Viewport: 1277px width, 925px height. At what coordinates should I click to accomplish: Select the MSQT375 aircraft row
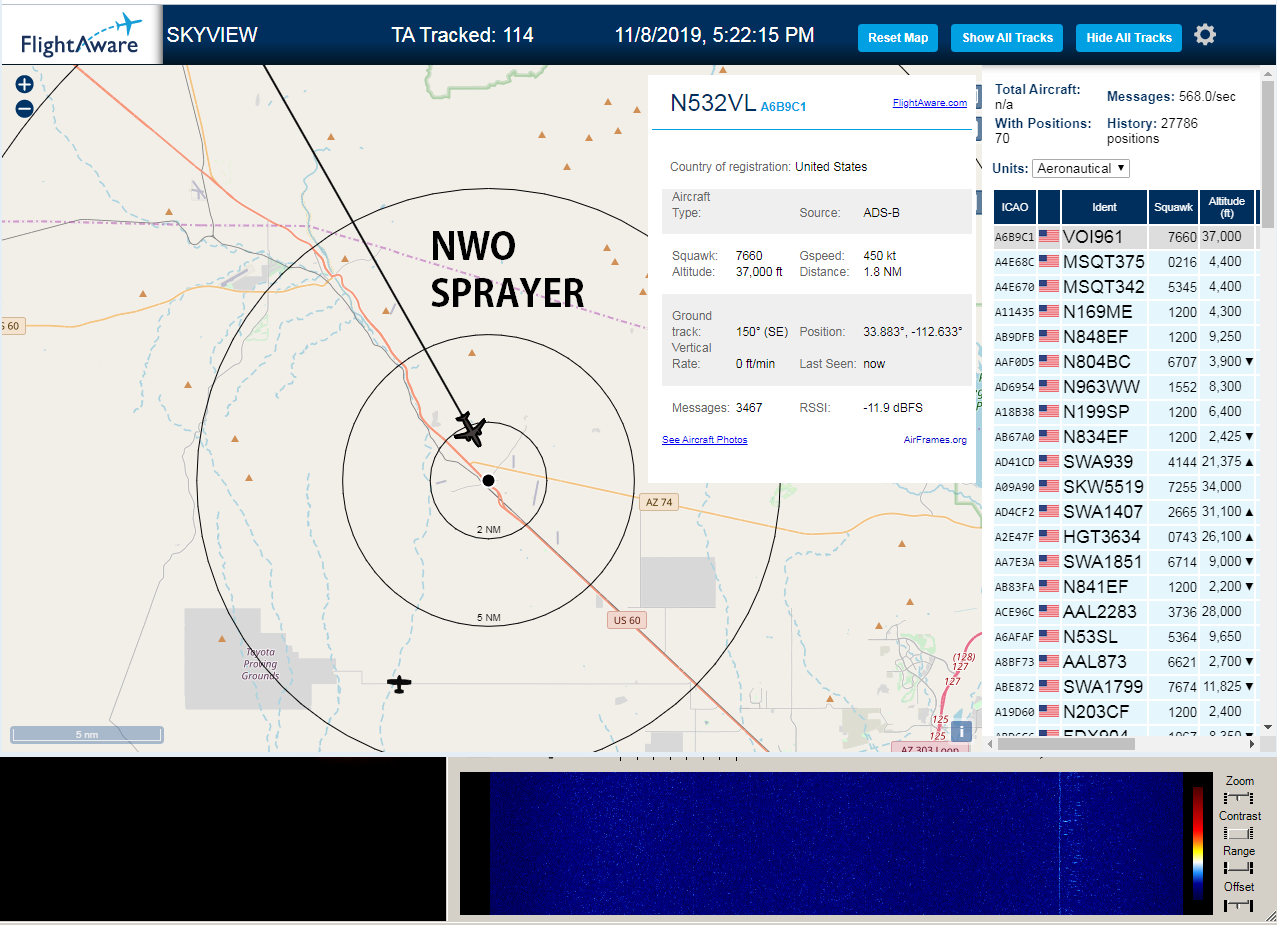point(1125,262)
